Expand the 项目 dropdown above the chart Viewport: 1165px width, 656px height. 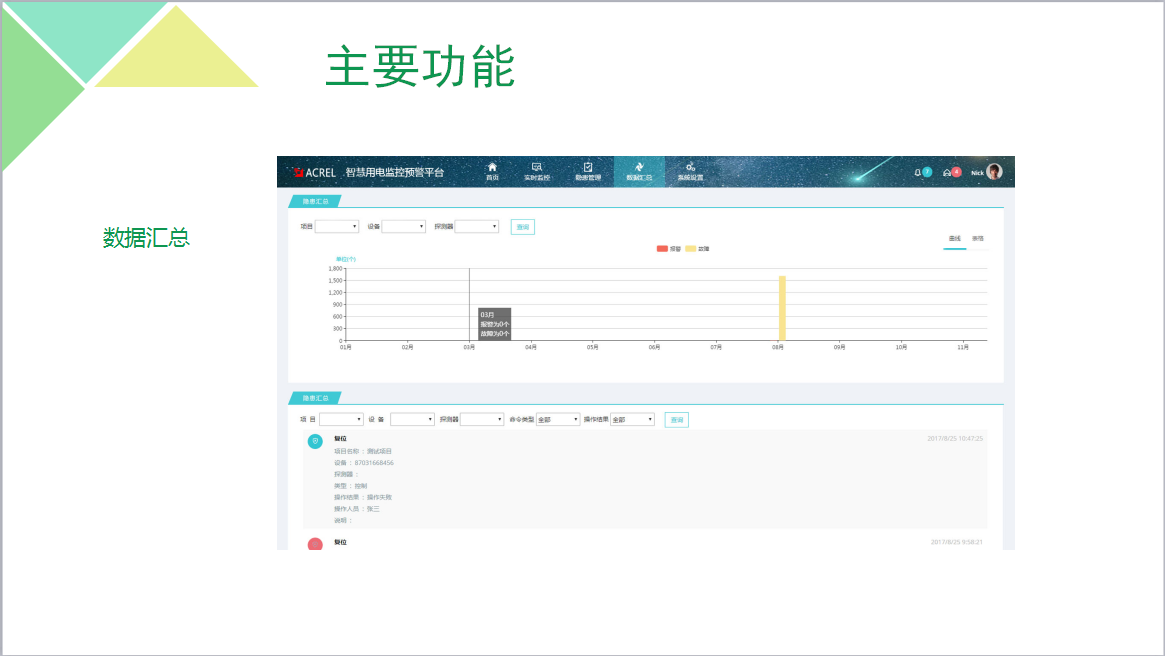[x=336, y=227]
